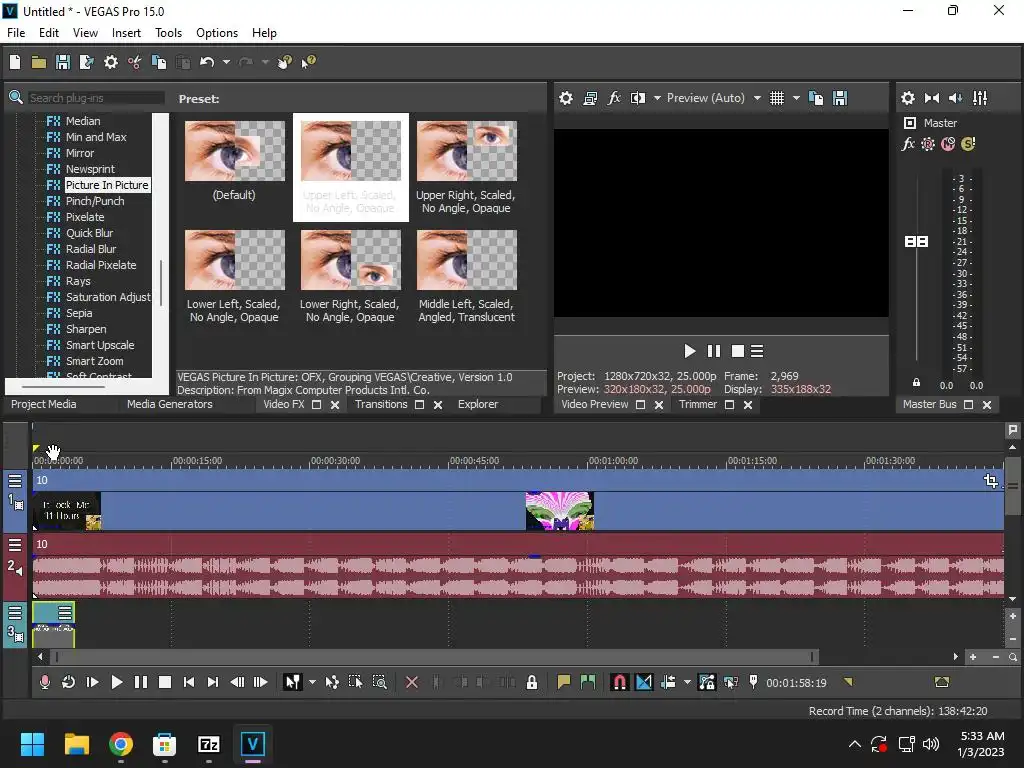Pause timeline playback

(x=140, y=682)
